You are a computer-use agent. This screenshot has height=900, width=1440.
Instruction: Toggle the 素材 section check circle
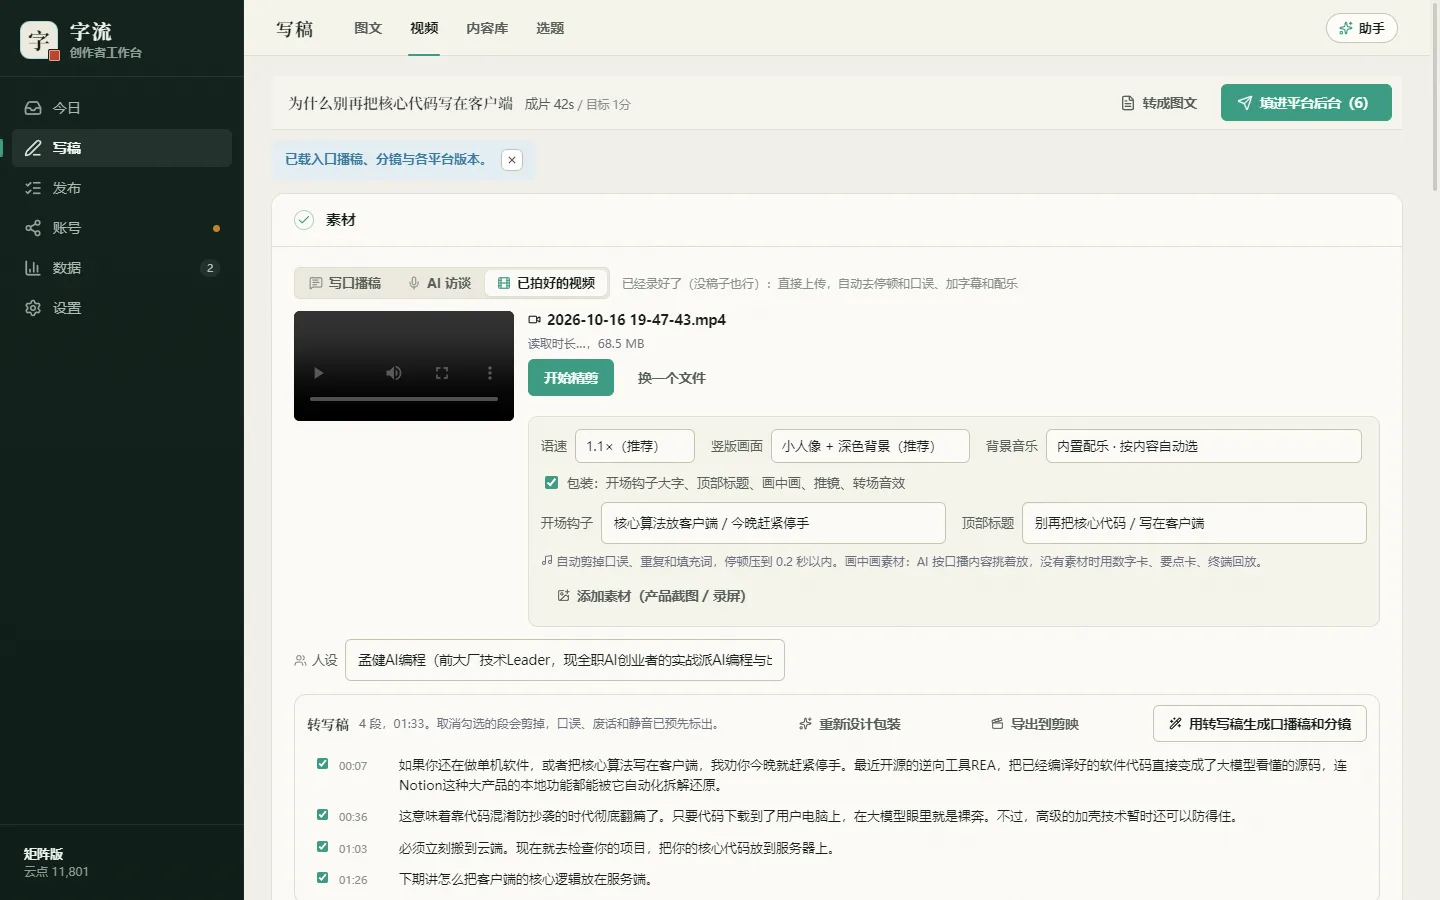[x=304, y=220]
